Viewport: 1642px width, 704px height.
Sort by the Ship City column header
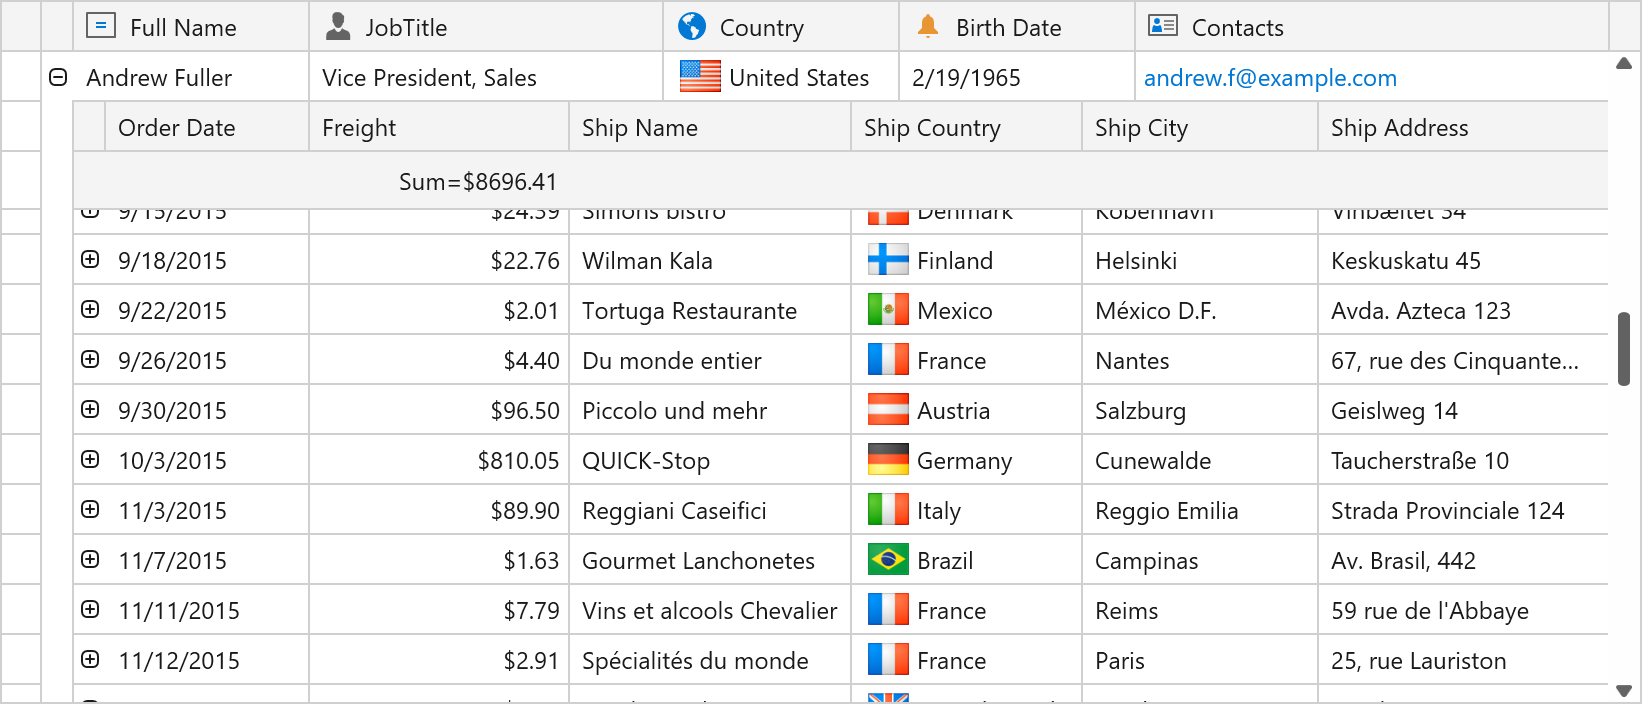[x=1141, y=128]
